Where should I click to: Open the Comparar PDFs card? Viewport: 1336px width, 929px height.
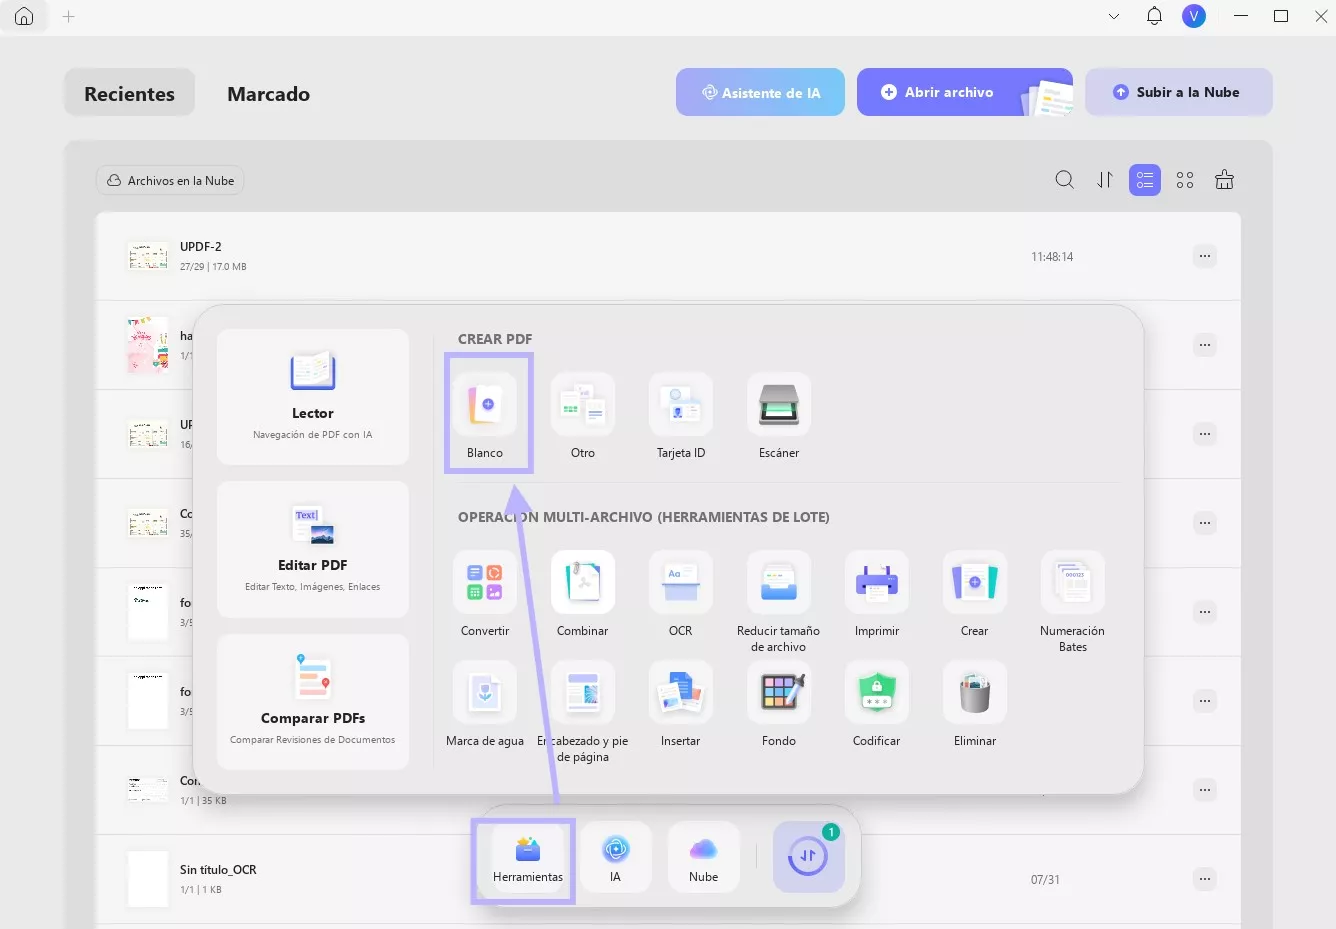(313, 701)
